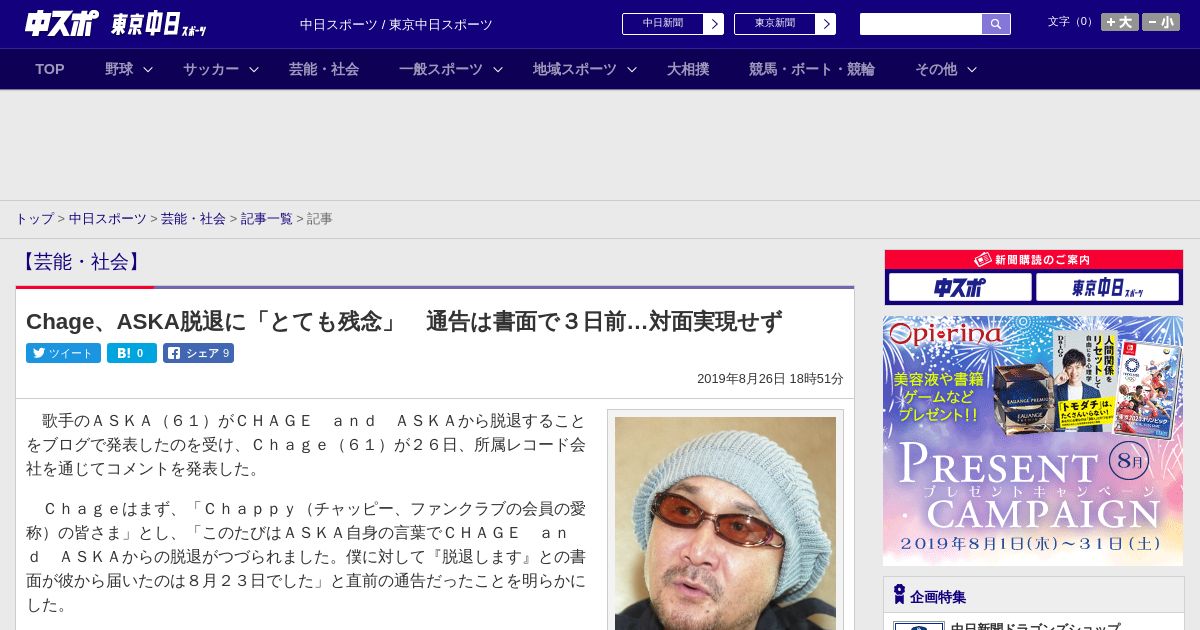Open the 東京新聞 link button
Screen dimensions: 1200x630
click(x=785, y=24)
